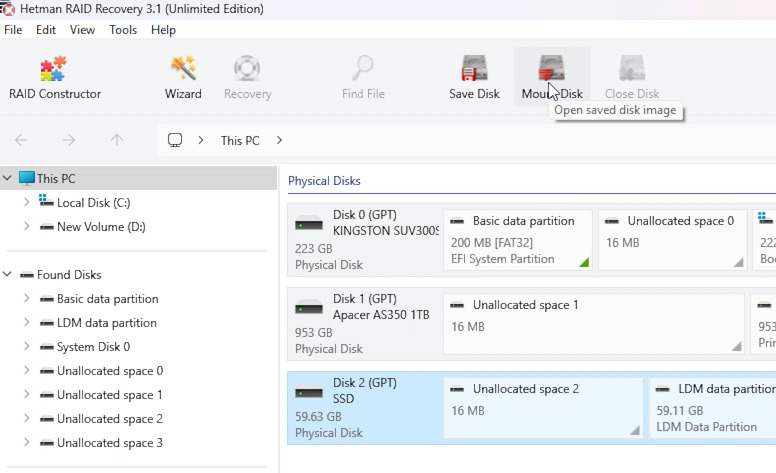This screenshot has height=473, width=776.
Task: Click LDM data partition icon in tree
Action: tap(47, 323)
